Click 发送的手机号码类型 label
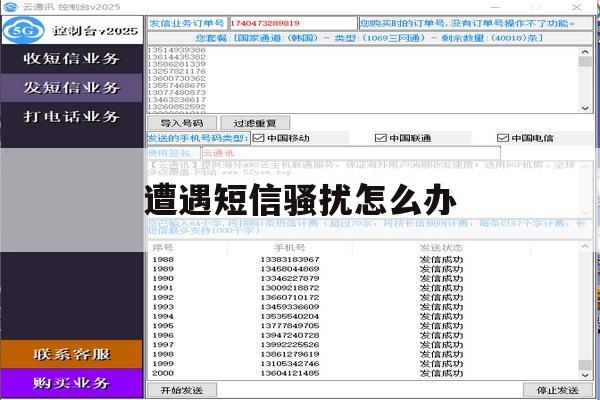Image resolution: width=600 pixels, height=400 pixels. tap(198, 138)
